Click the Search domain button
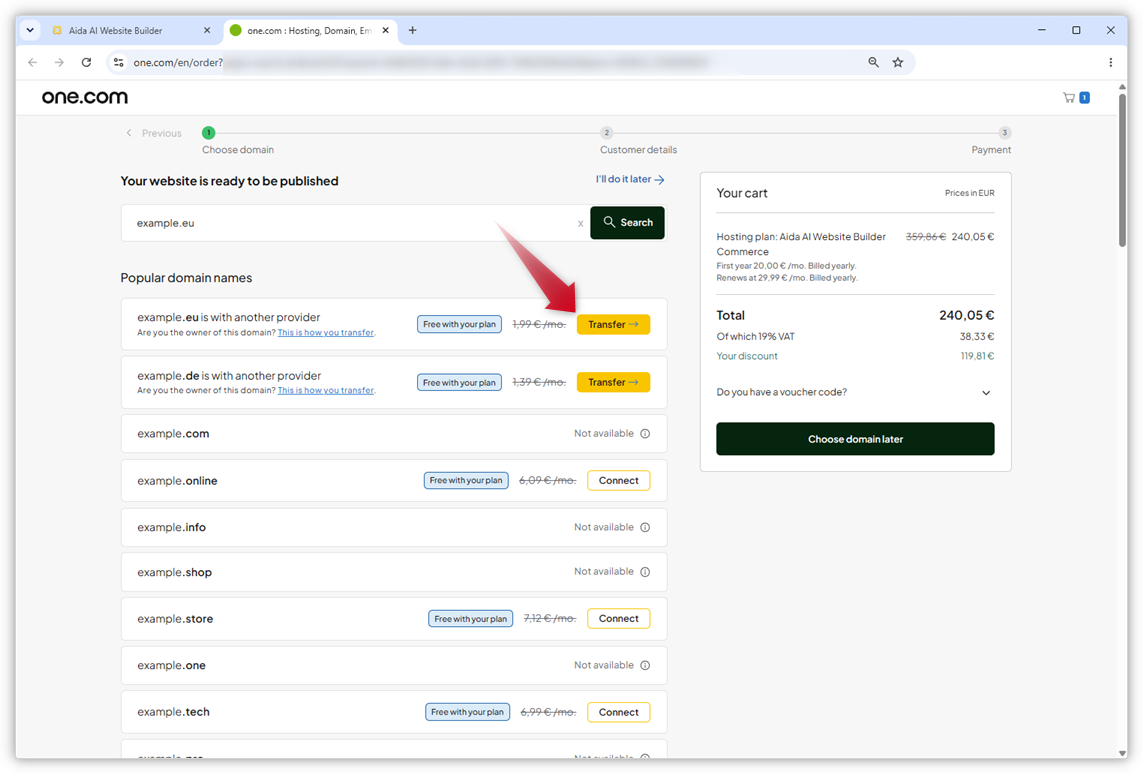Viewport: 1143px width, 774px height. [x=627, y=222]
